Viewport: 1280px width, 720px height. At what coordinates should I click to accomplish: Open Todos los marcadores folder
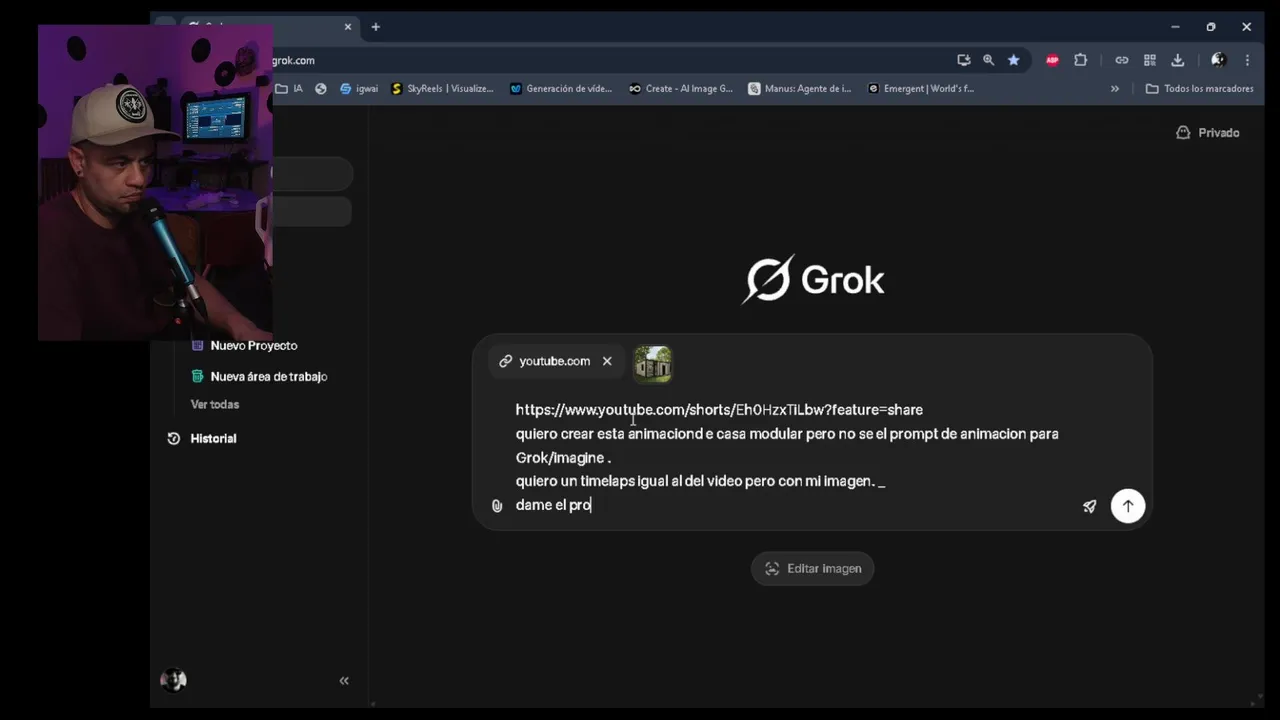click(x=1199, y=88)
